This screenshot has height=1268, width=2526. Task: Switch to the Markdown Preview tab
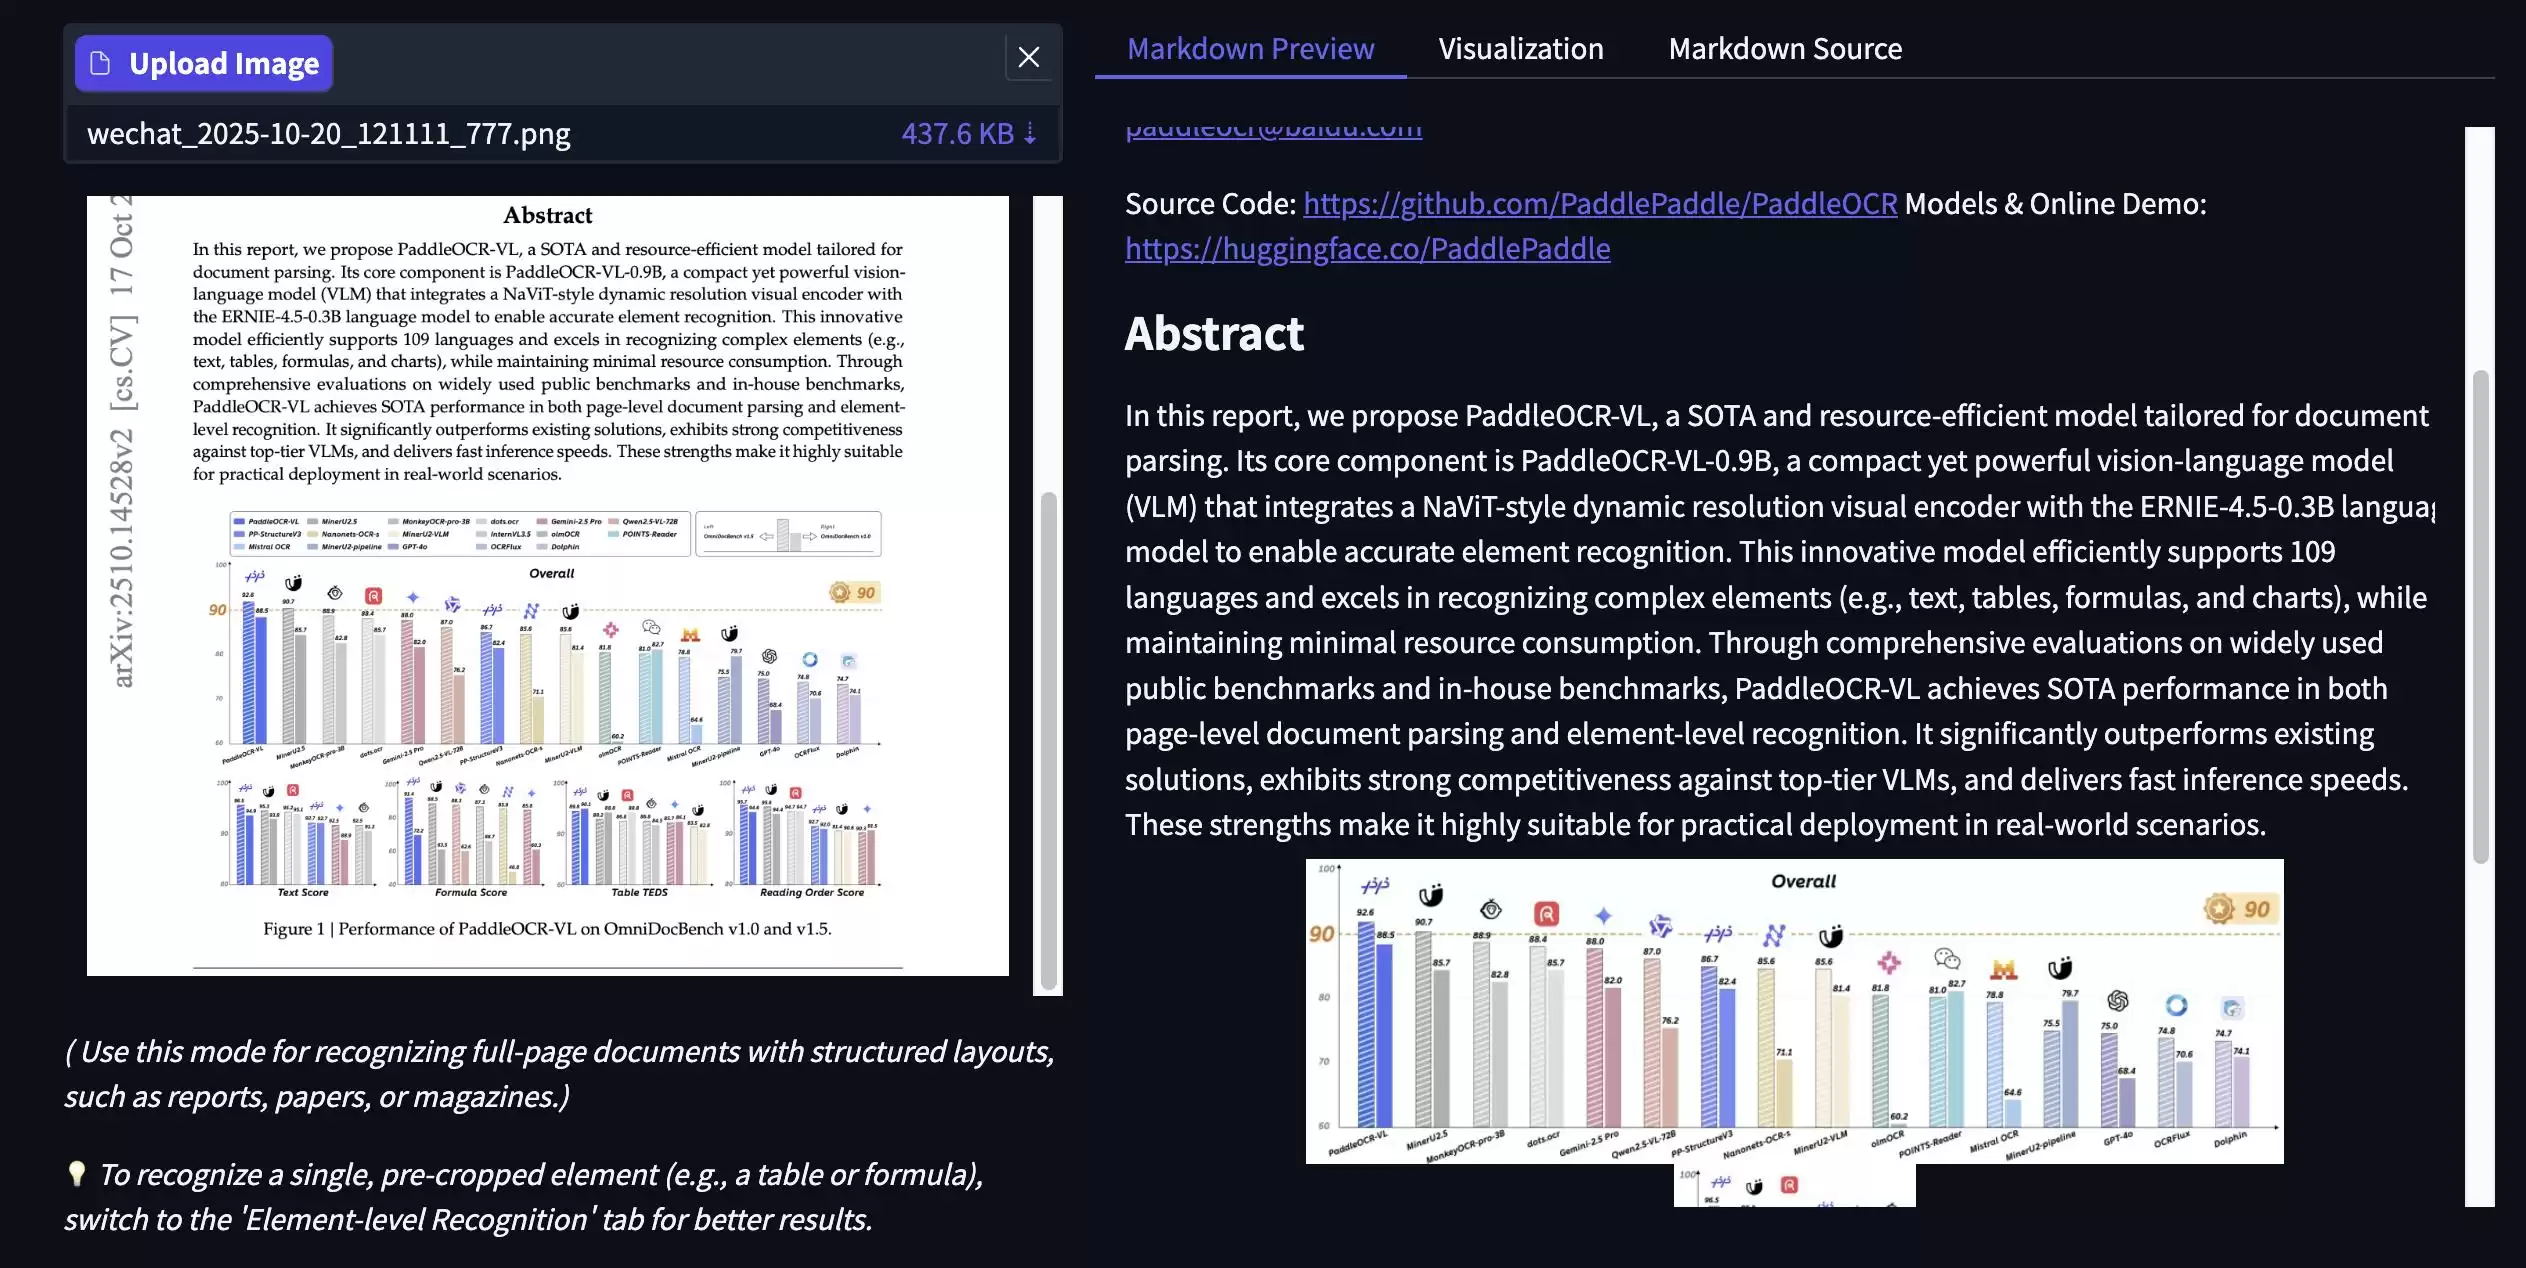(1250, 48)
